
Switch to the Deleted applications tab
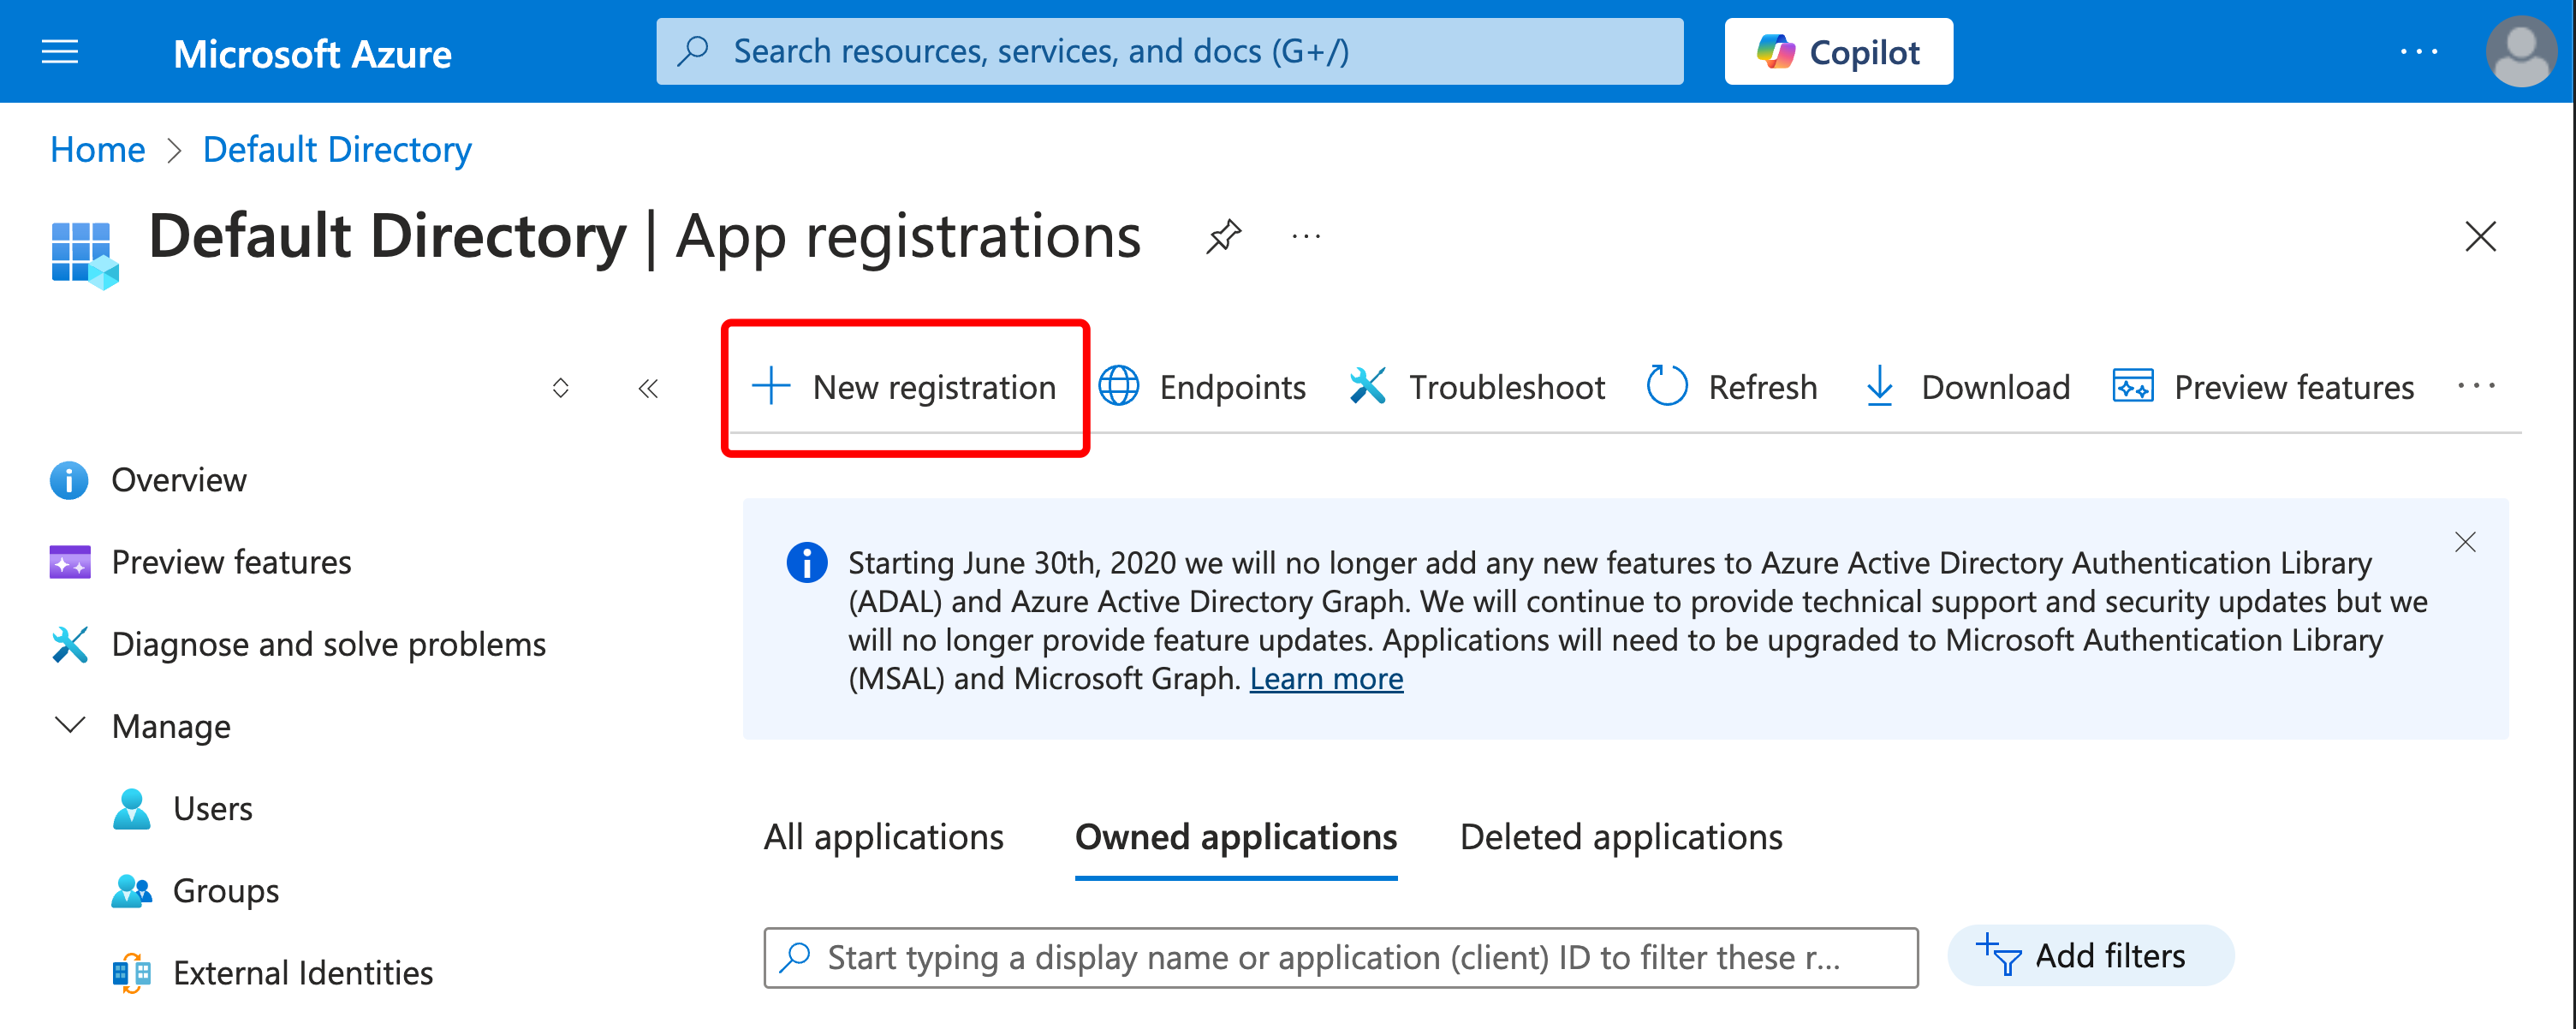(x=1620, y=837)
